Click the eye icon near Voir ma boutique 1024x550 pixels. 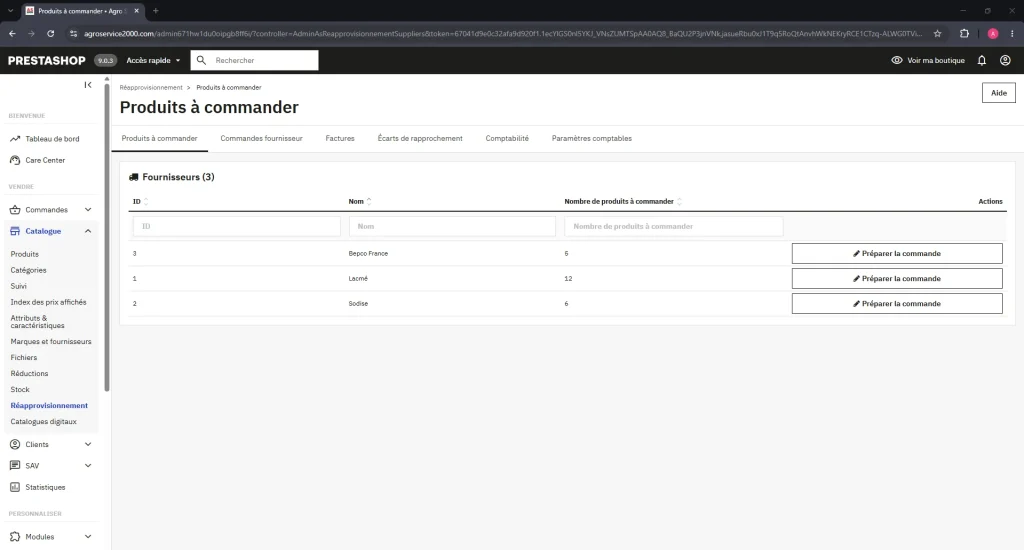[897, 60]
